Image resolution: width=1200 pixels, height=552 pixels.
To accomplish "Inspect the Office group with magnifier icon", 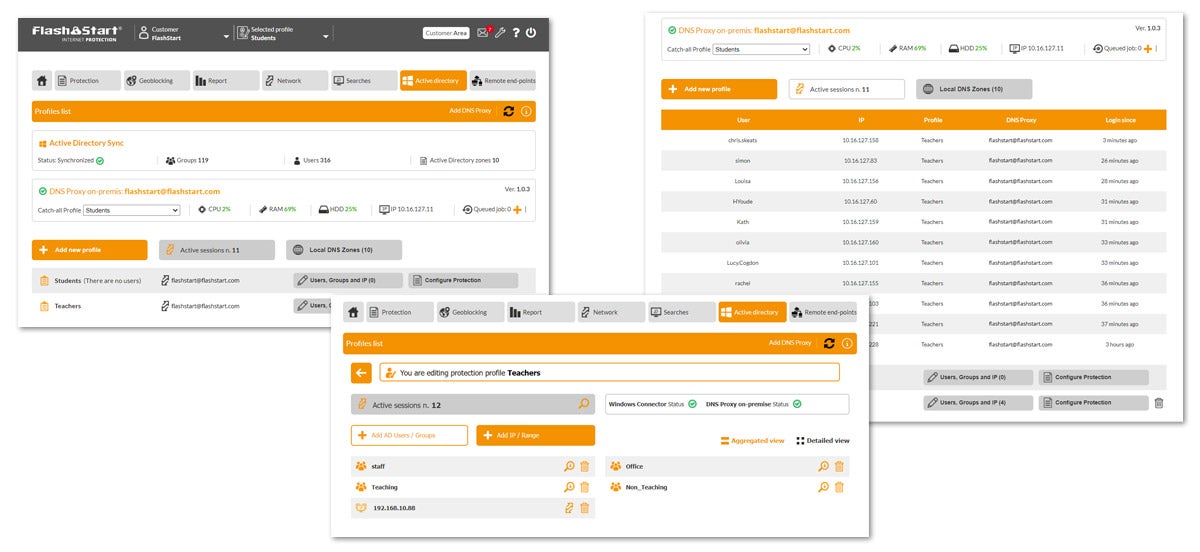I will pos(823,466).
